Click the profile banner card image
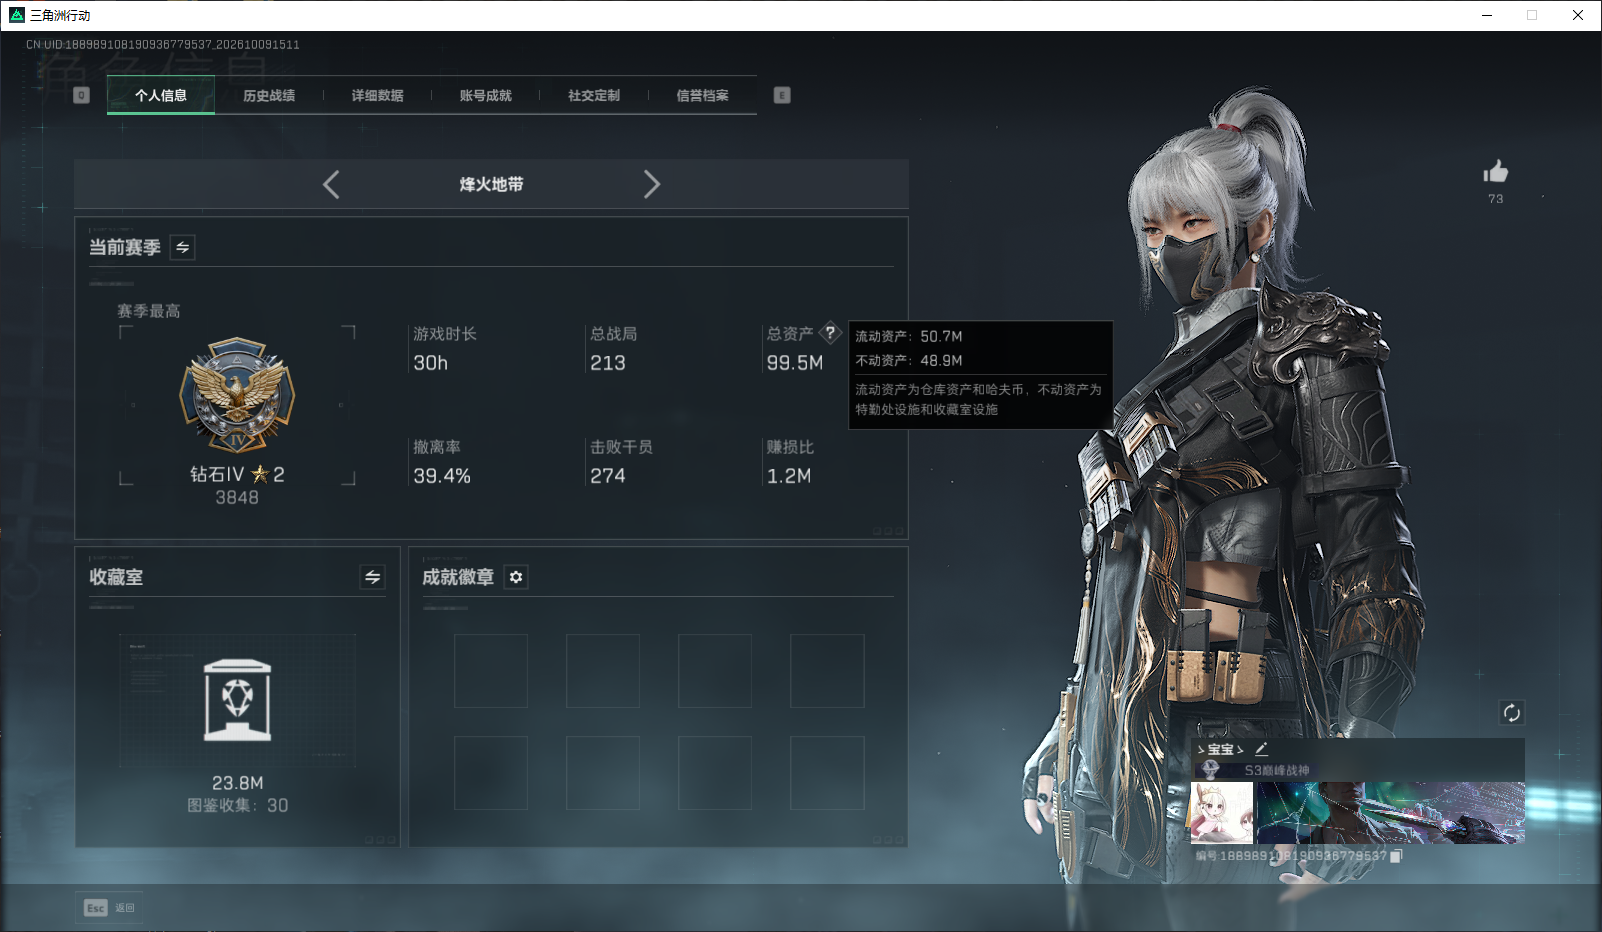The image size is (1602, 932). 1391,813
